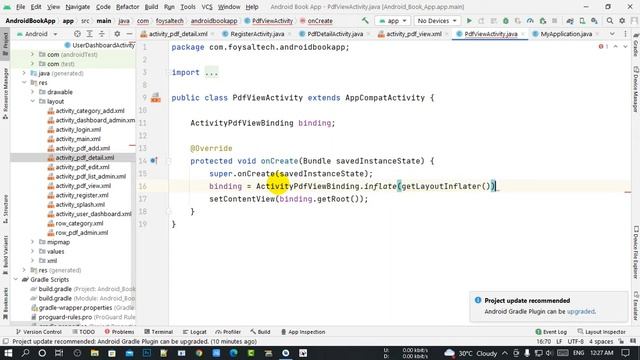Viewport: 640px width, 360px height.
Task: Open the App Inspection tool window
Action: coord(303,332)
